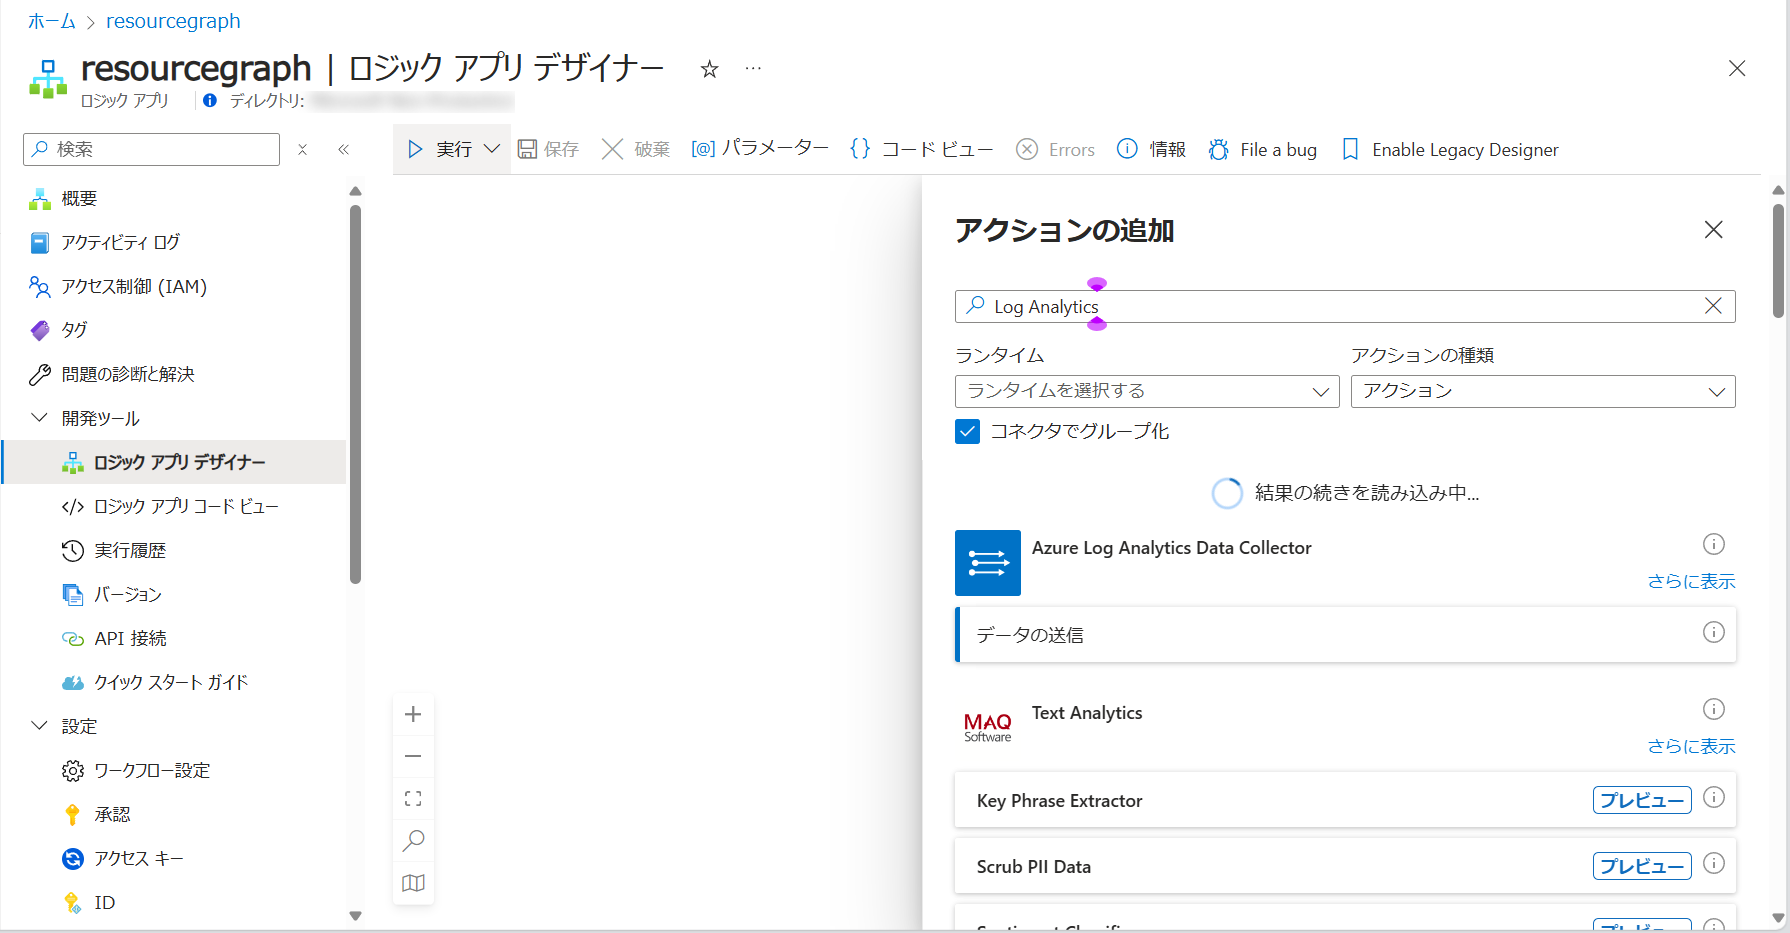Clear the Log Analytics search text
Viewport: 1790px width, 933px height.
click(x=1713, y=306)
